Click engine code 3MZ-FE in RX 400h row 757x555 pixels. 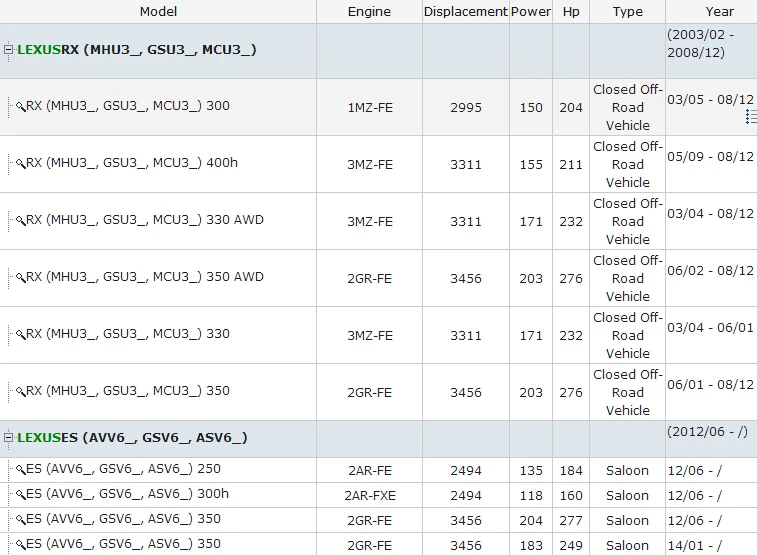click(x=370, y=165)
